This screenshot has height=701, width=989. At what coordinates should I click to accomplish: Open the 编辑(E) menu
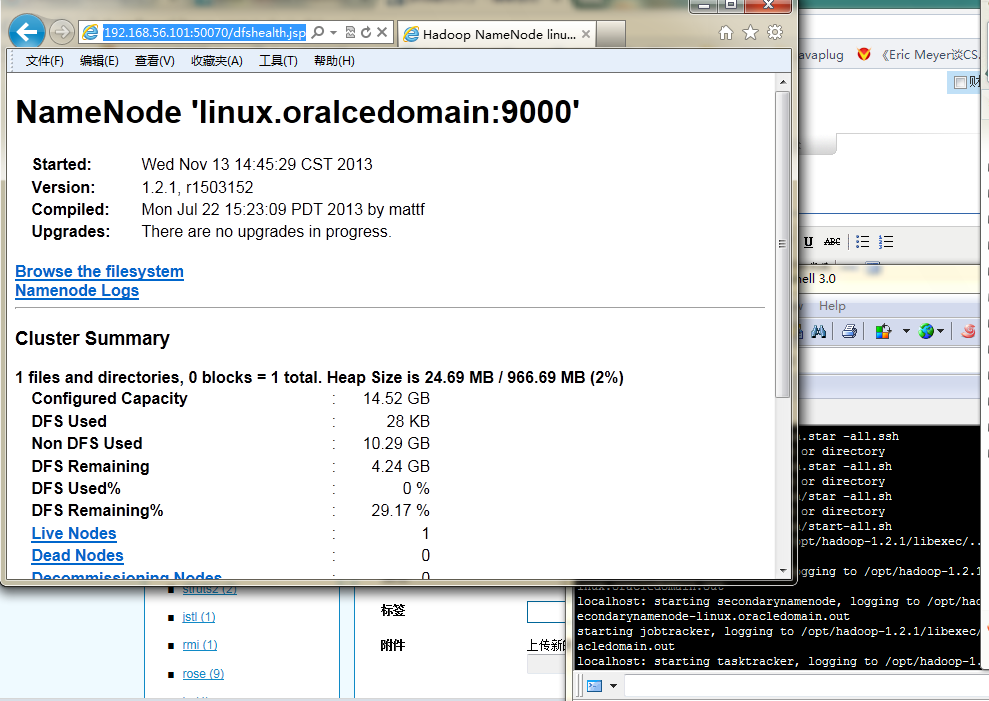(99, 61)
